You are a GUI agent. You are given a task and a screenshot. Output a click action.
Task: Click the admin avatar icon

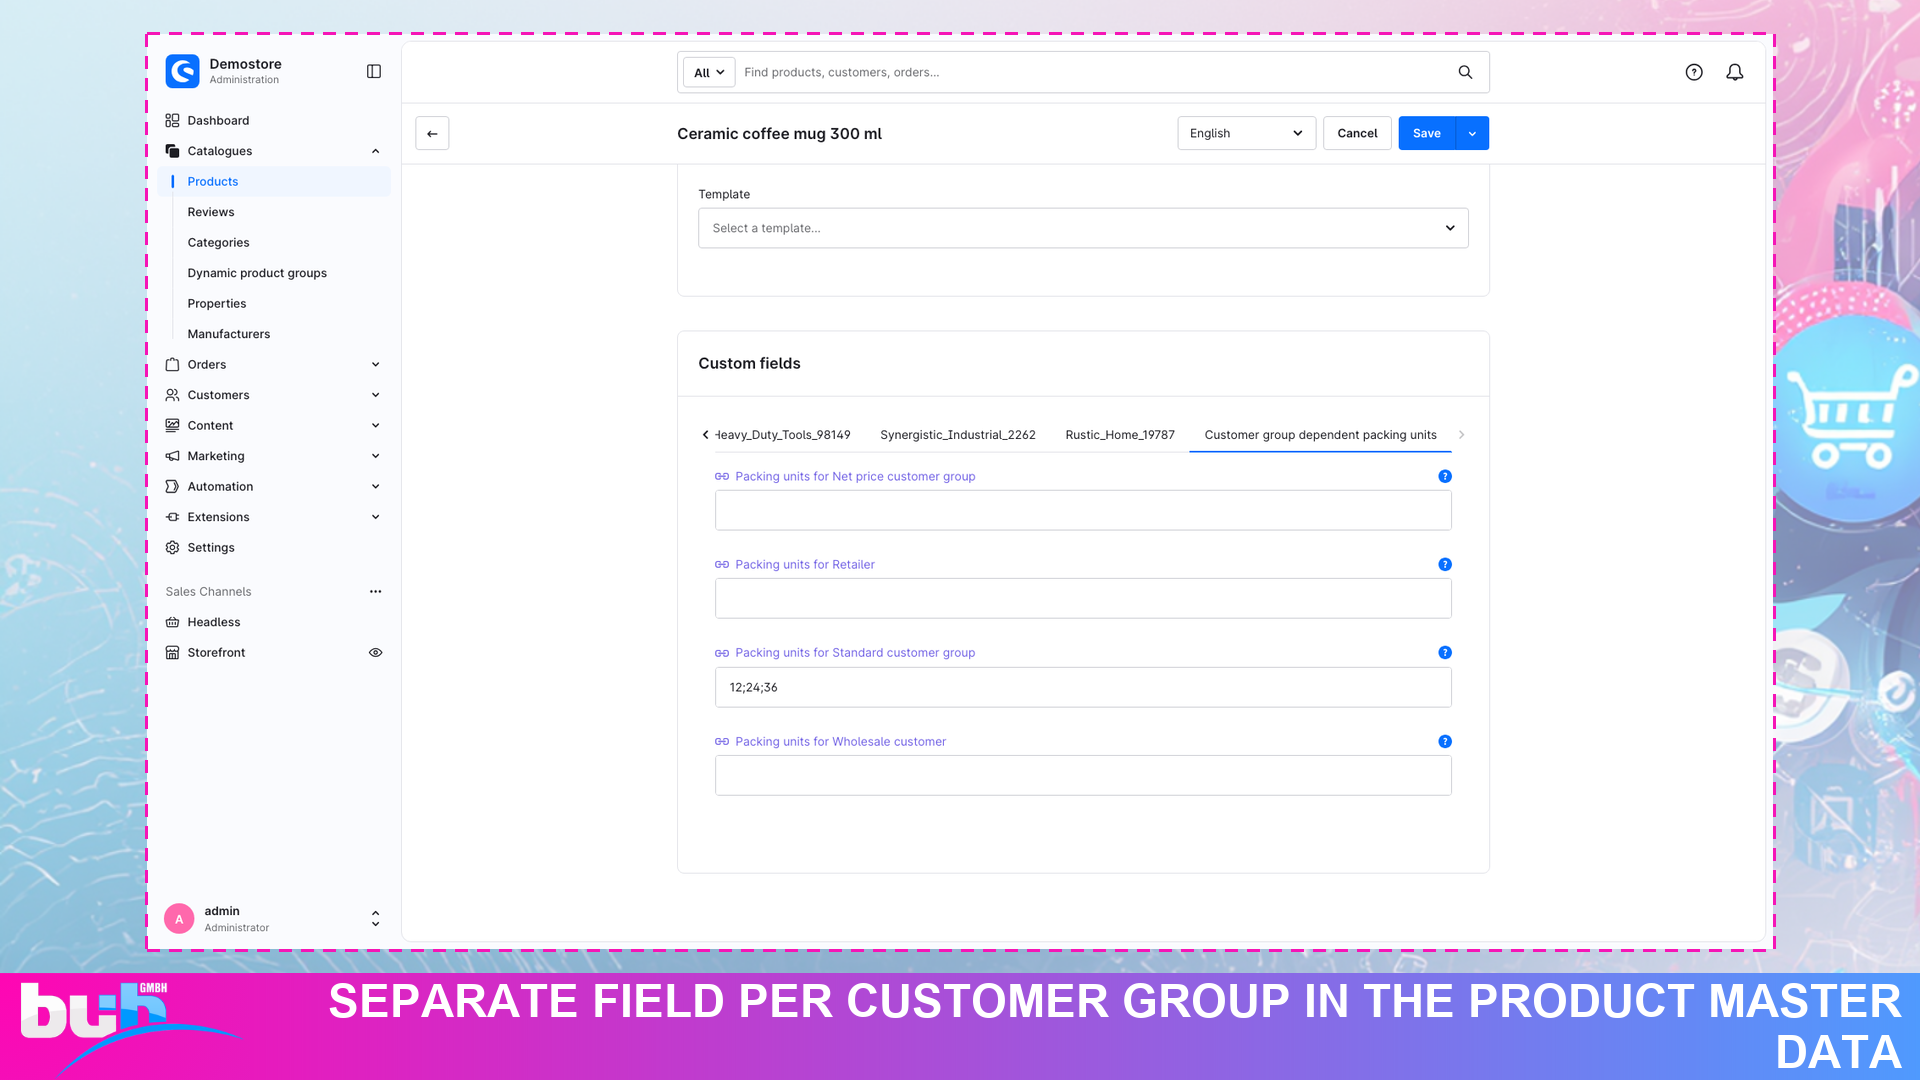click(x=179, y=918)
